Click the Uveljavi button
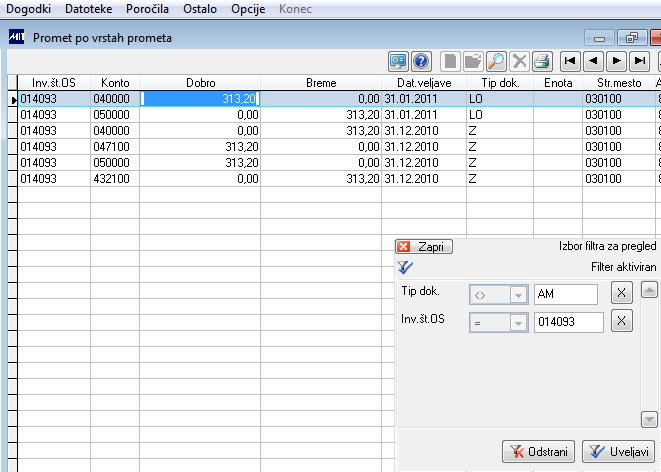This screenshot has height=472, width=661. coord(618,452)
